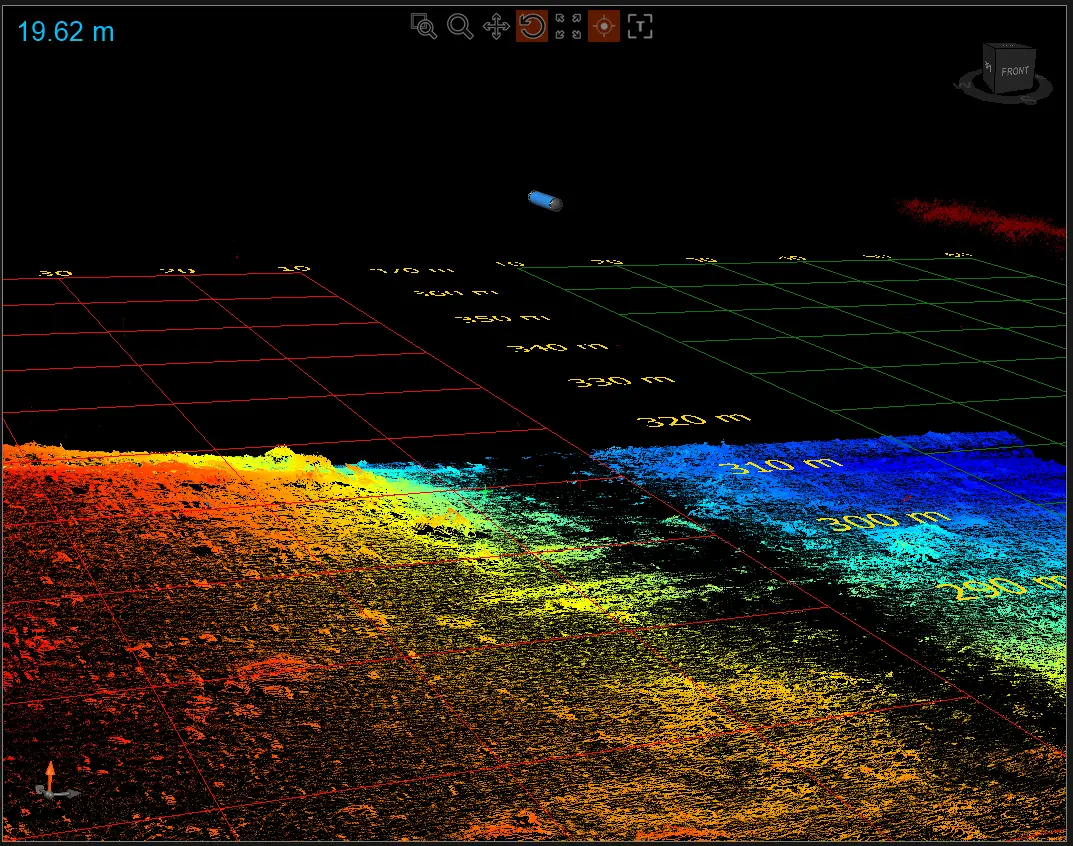Toggle the highlighted rotate view tool

coord(531,26)
